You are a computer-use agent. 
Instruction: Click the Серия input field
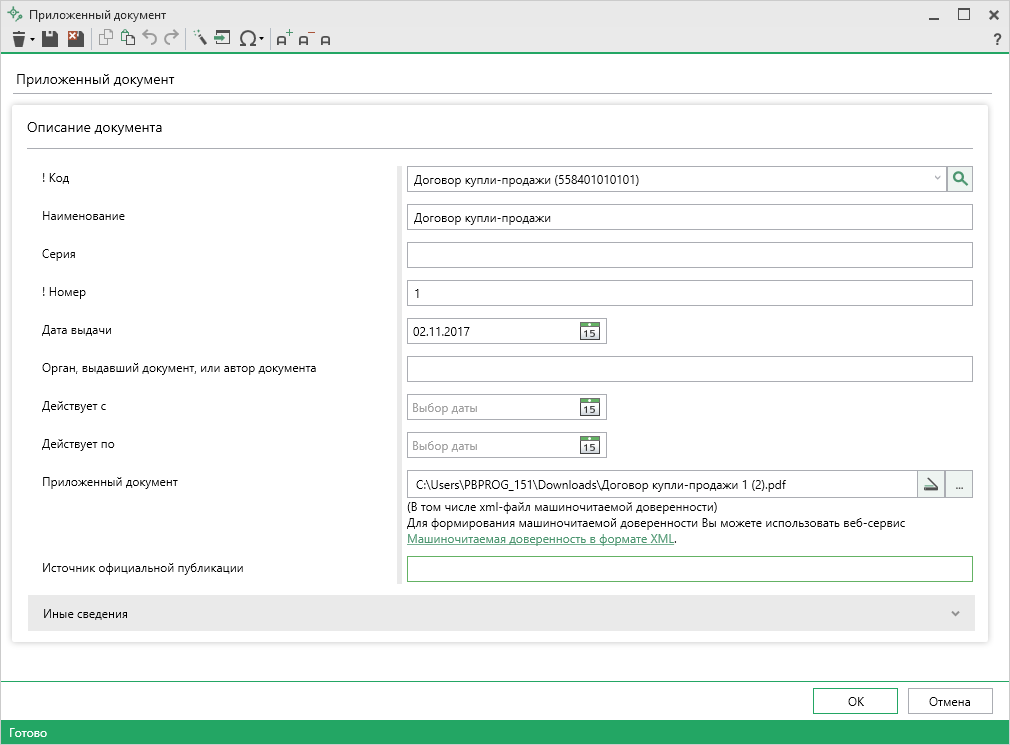(x=689, y=255)
